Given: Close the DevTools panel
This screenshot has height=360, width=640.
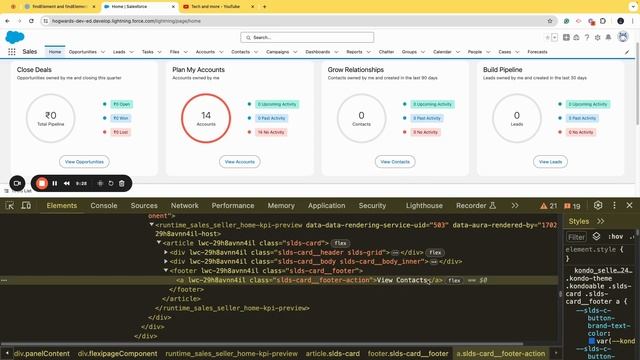Looking at the screenshot, I should [629, 205].
